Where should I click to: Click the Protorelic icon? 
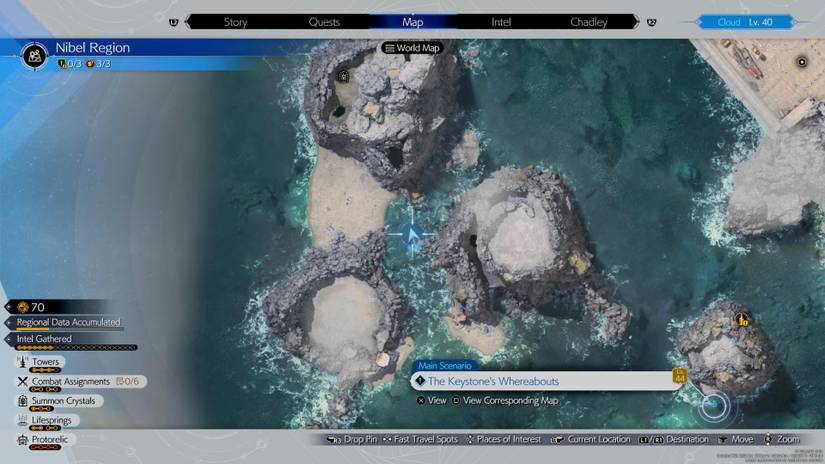click(x=22, y=440)
